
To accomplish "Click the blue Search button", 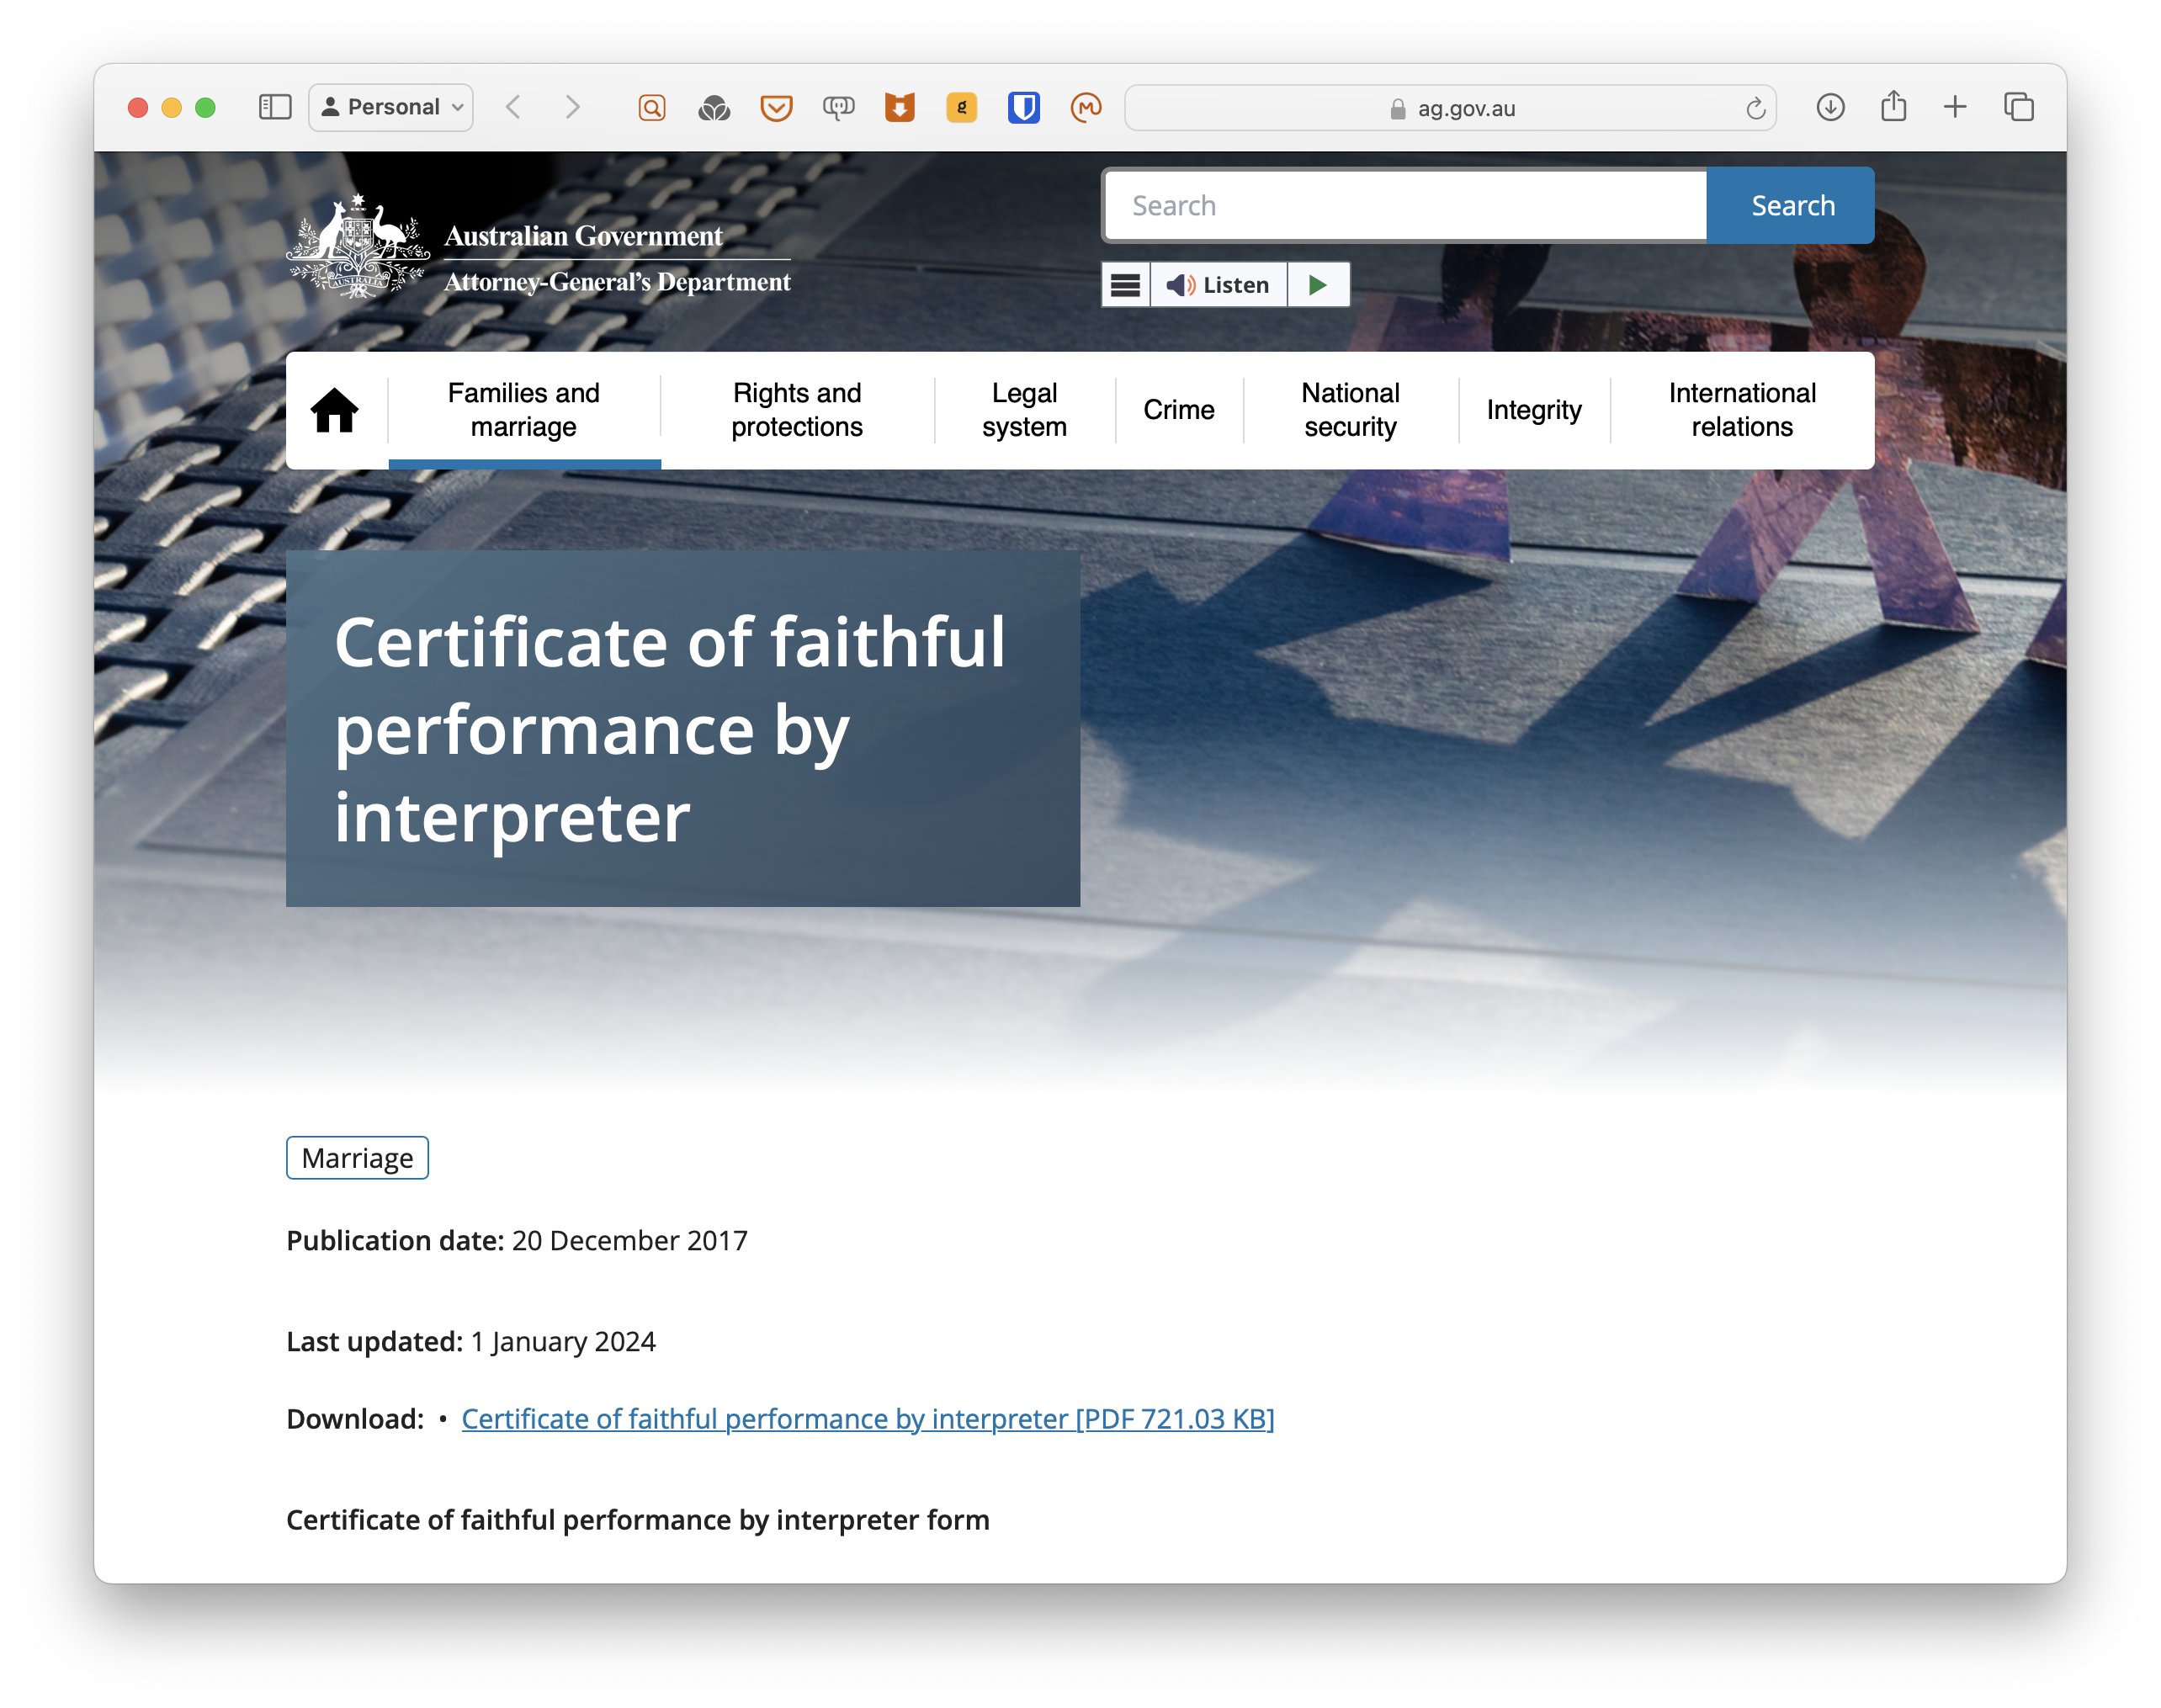I will click(1791, 206).
